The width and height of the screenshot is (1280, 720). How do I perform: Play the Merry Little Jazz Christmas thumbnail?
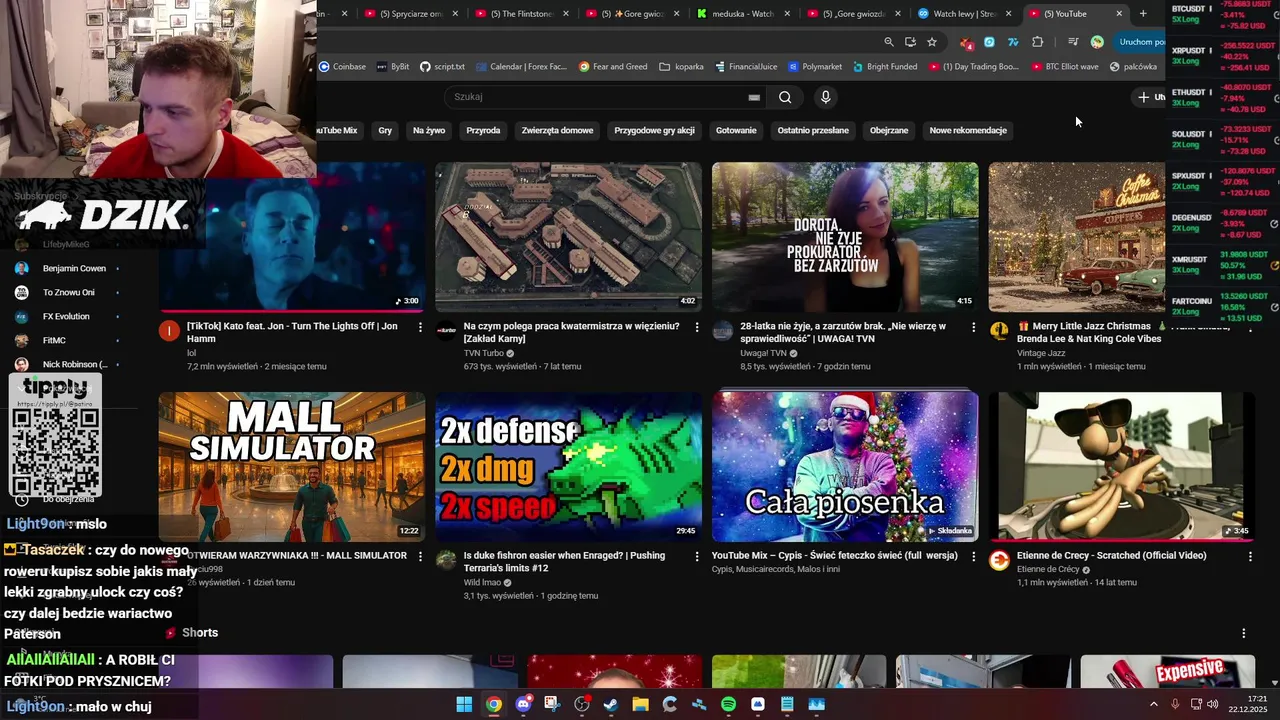tap(1077, 237)
